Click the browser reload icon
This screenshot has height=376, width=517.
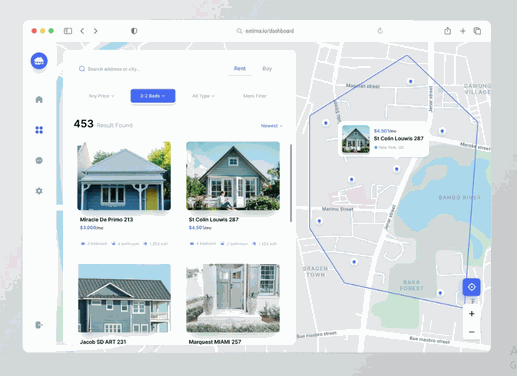click(x=380, y=31)
